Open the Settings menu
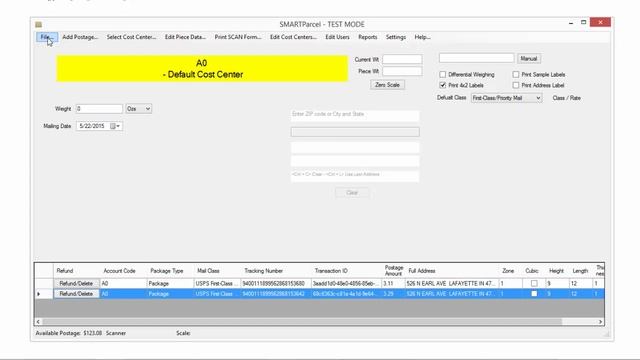Screen dimensions: 640x360 click(396, 37)
